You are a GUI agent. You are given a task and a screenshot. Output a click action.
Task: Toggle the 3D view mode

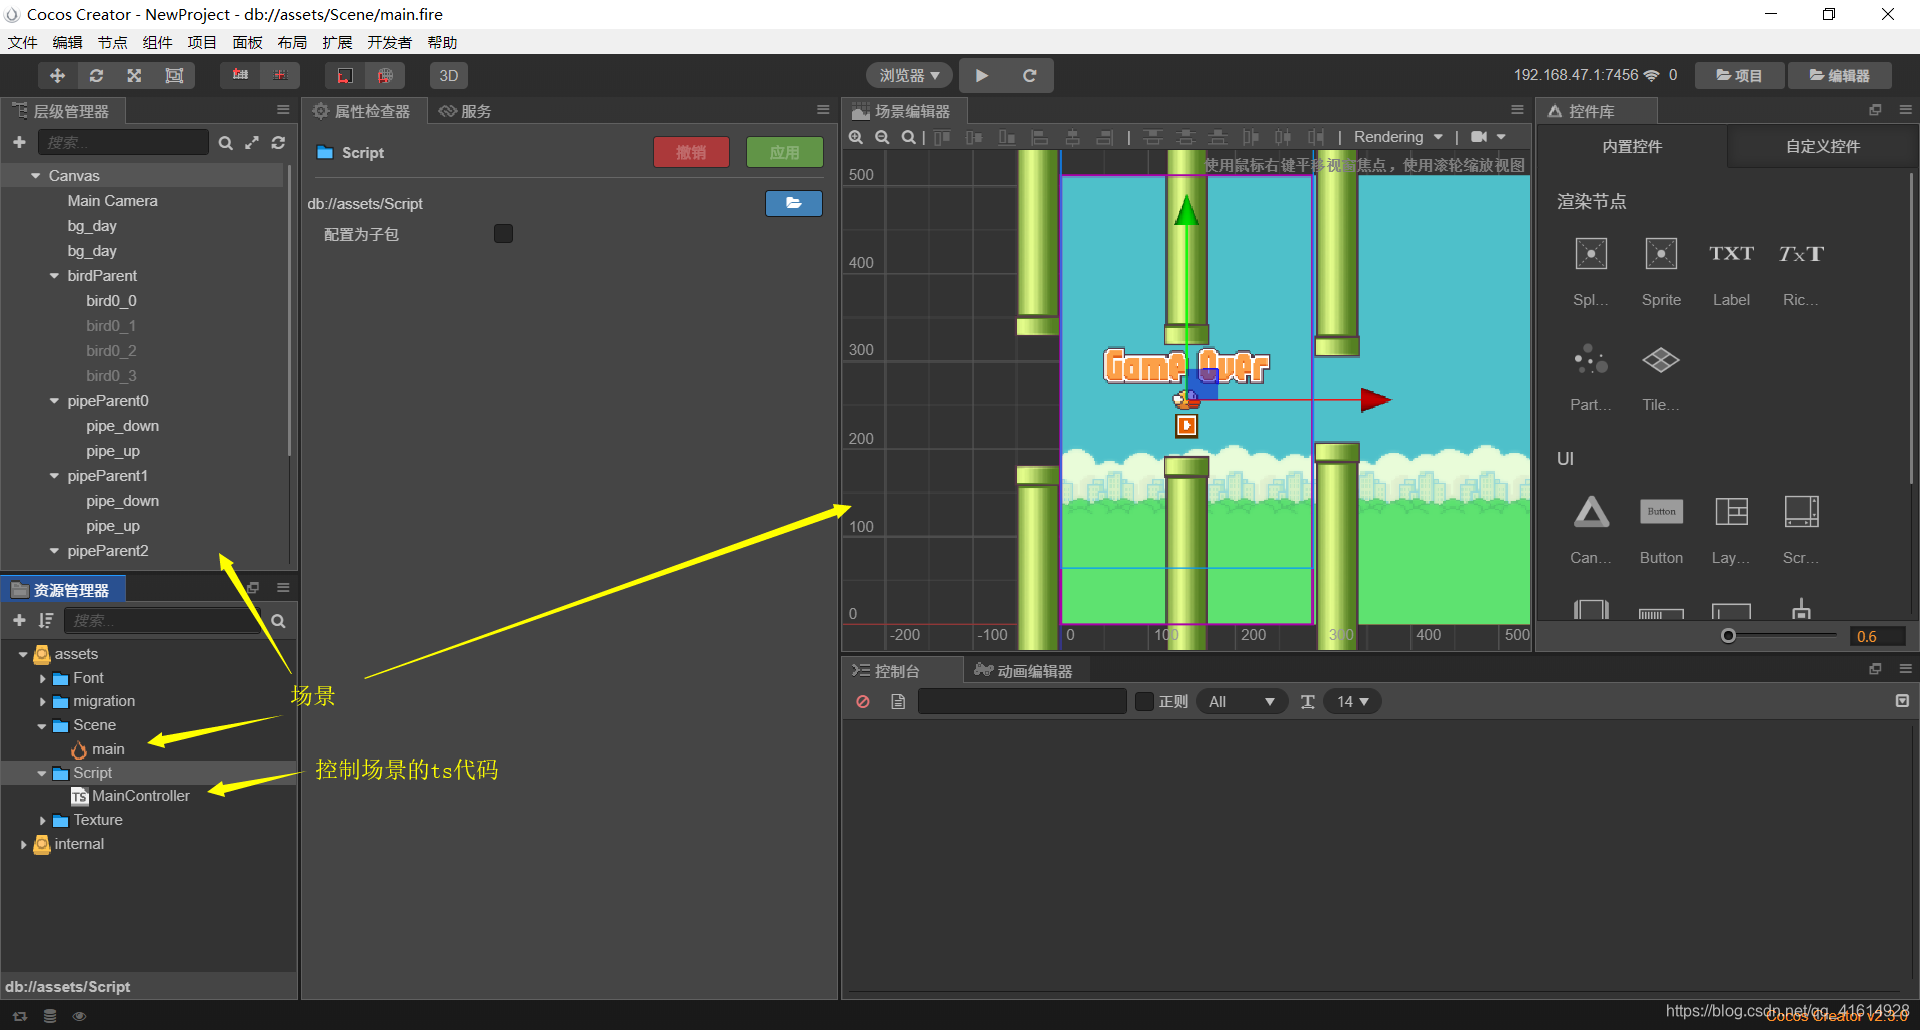pos(449,76)
